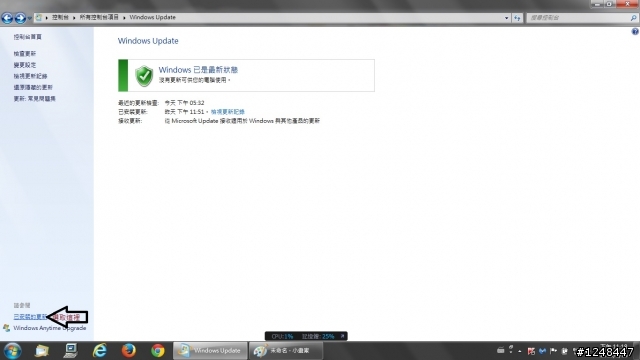This screenshot has height=360, width=640.
Task: Click the CPU usage readout in the gadget
Action: (x=282, y=336)
